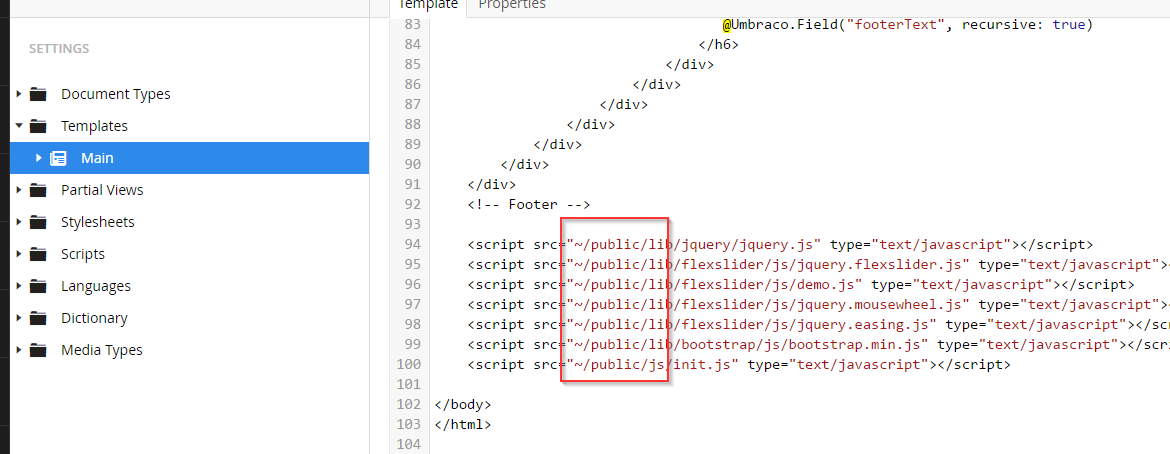Click the Stylesheets folder icon
The width and height of the screenshot is (1170, 454).
pyautogui.click(x=38, y=223)
